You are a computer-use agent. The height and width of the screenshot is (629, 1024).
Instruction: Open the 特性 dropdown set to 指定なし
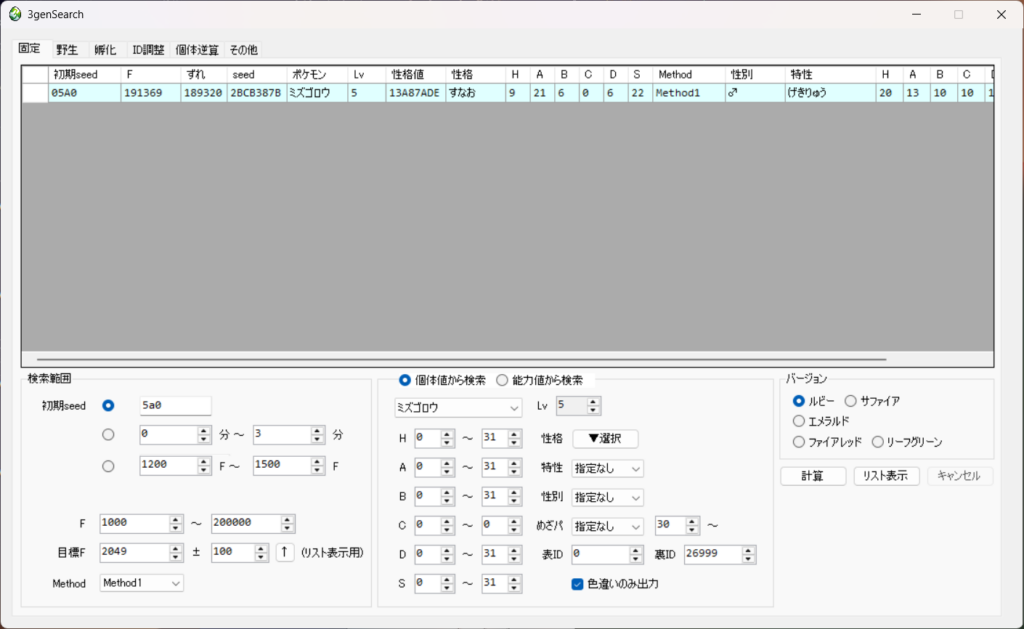[x=606, y=468]
